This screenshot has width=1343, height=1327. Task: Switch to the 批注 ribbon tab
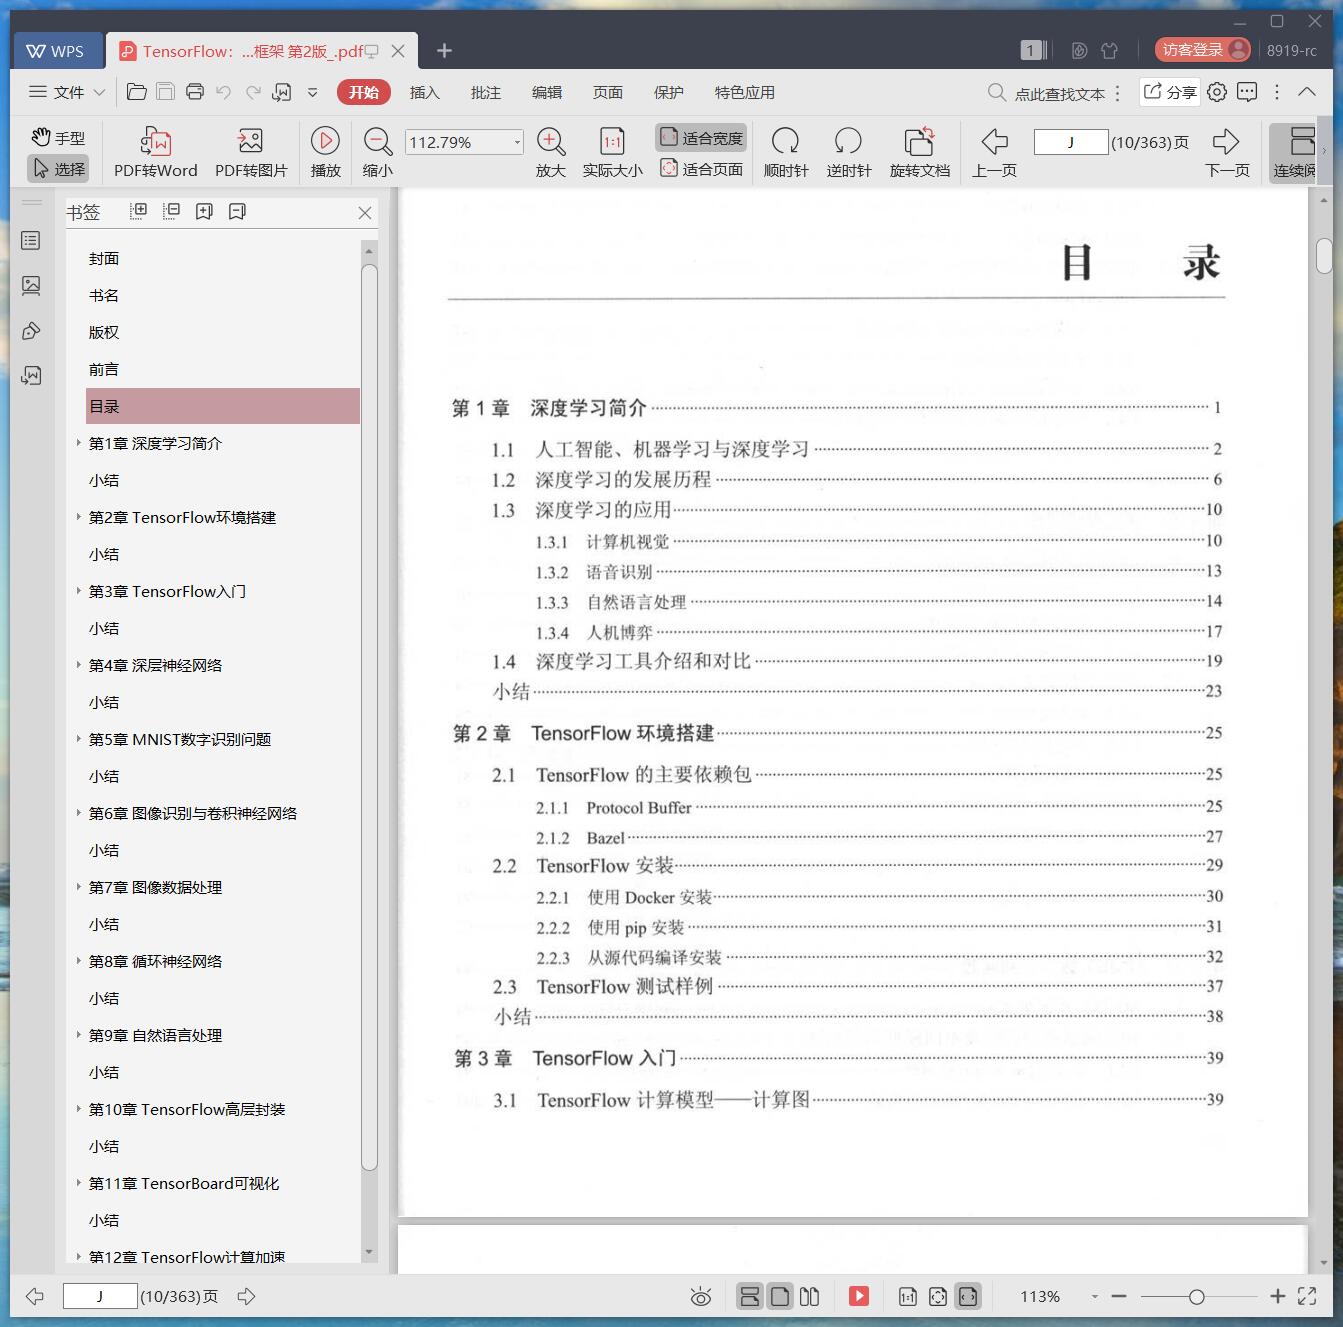pyautogui.click(x=486, y=92)
